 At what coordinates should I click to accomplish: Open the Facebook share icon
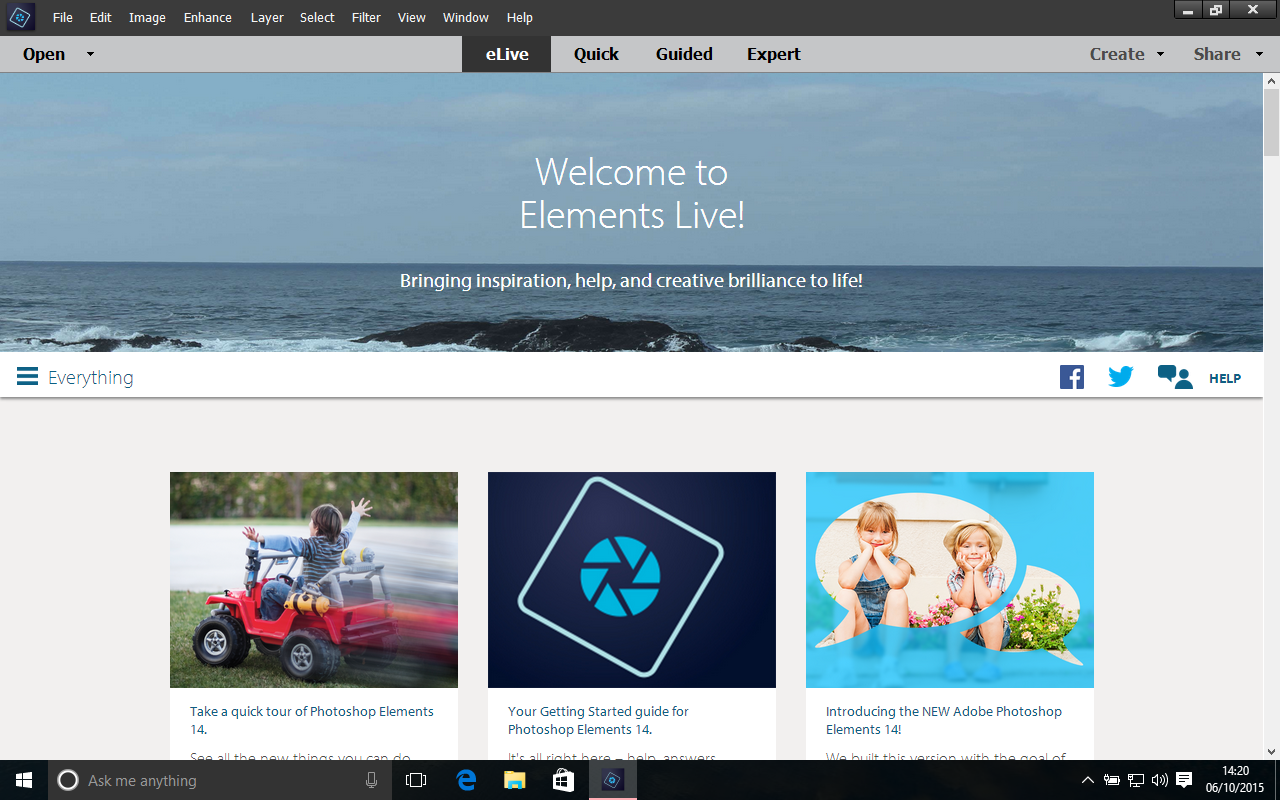1072,377
